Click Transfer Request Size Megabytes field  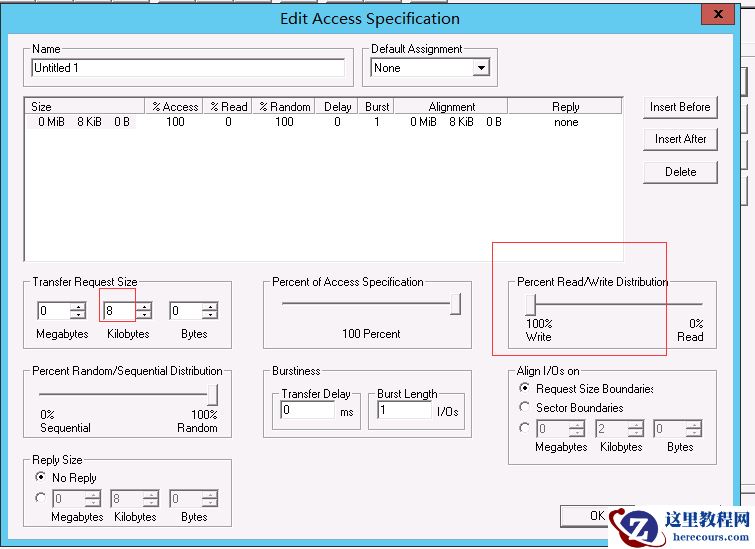tap(54, 311)
